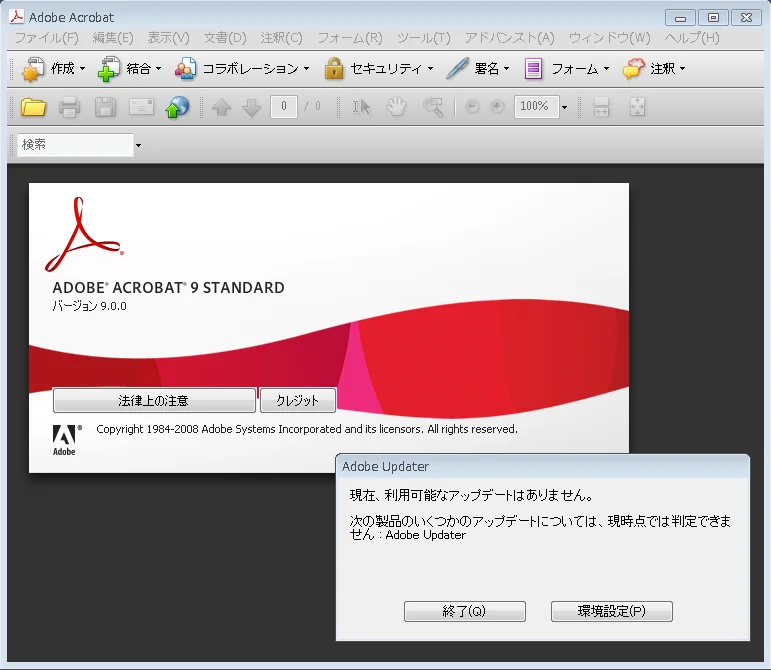The image size is (771, 670).
Task: Choose the Marquee Zoom tool
Action: [x=433, y=107]
